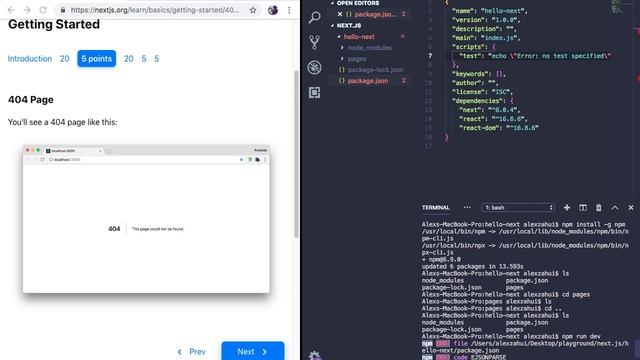Click the "next" dependency version line
The image size is (640, 360).
[489, 110]
